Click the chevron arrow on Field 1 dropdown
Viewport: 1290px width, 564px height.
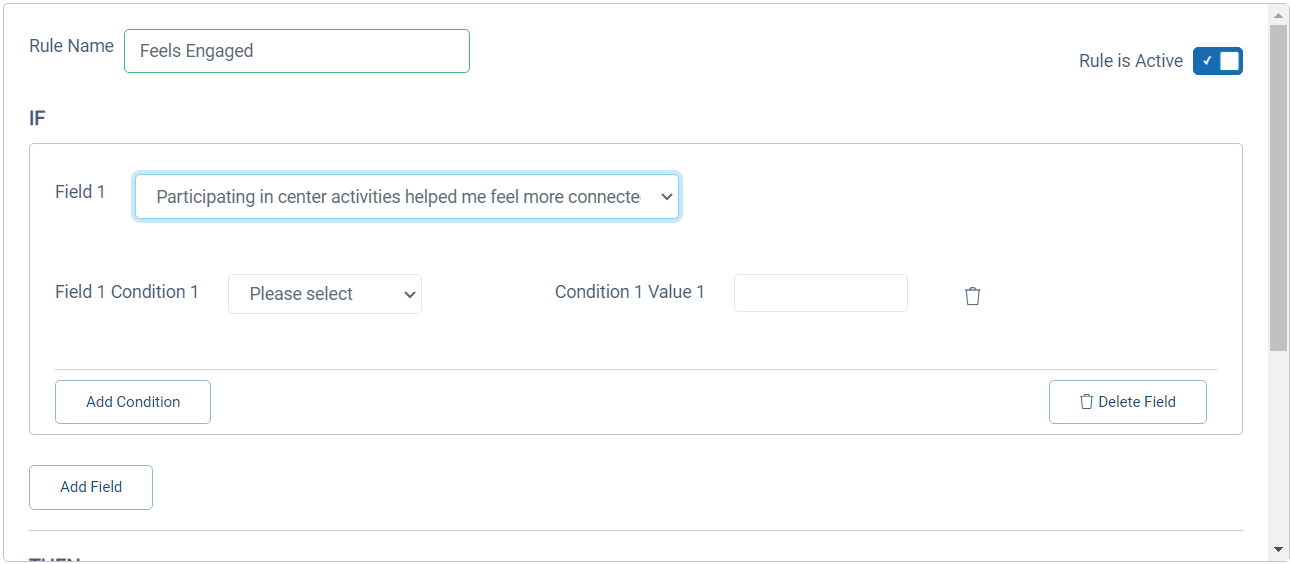tap(667, 197)
